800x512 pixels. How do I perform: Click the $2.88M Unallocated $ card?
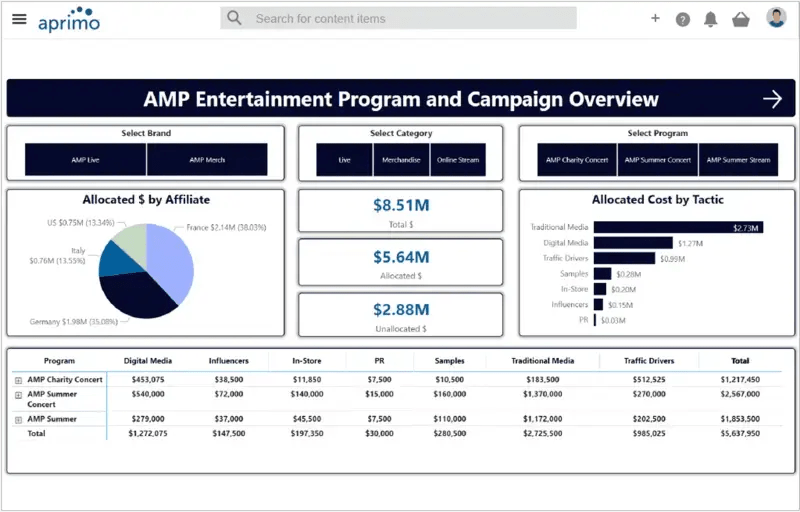pos(401,315)
